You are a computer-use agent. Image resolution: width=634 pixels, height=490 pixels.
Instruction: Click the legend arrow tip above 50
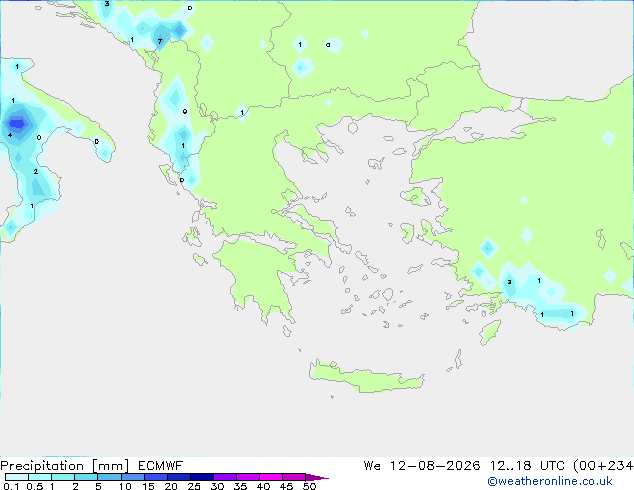(x=318, y=478)
